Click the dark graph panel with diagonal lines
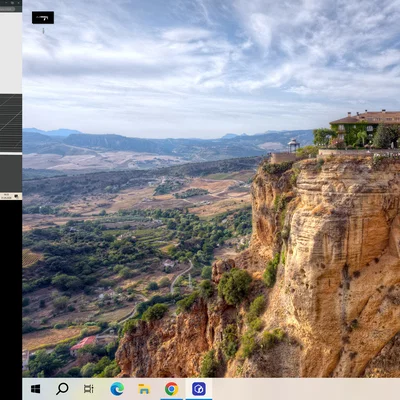Image resolution: width=400 pixels, height=400 pixels. [11, 123]
